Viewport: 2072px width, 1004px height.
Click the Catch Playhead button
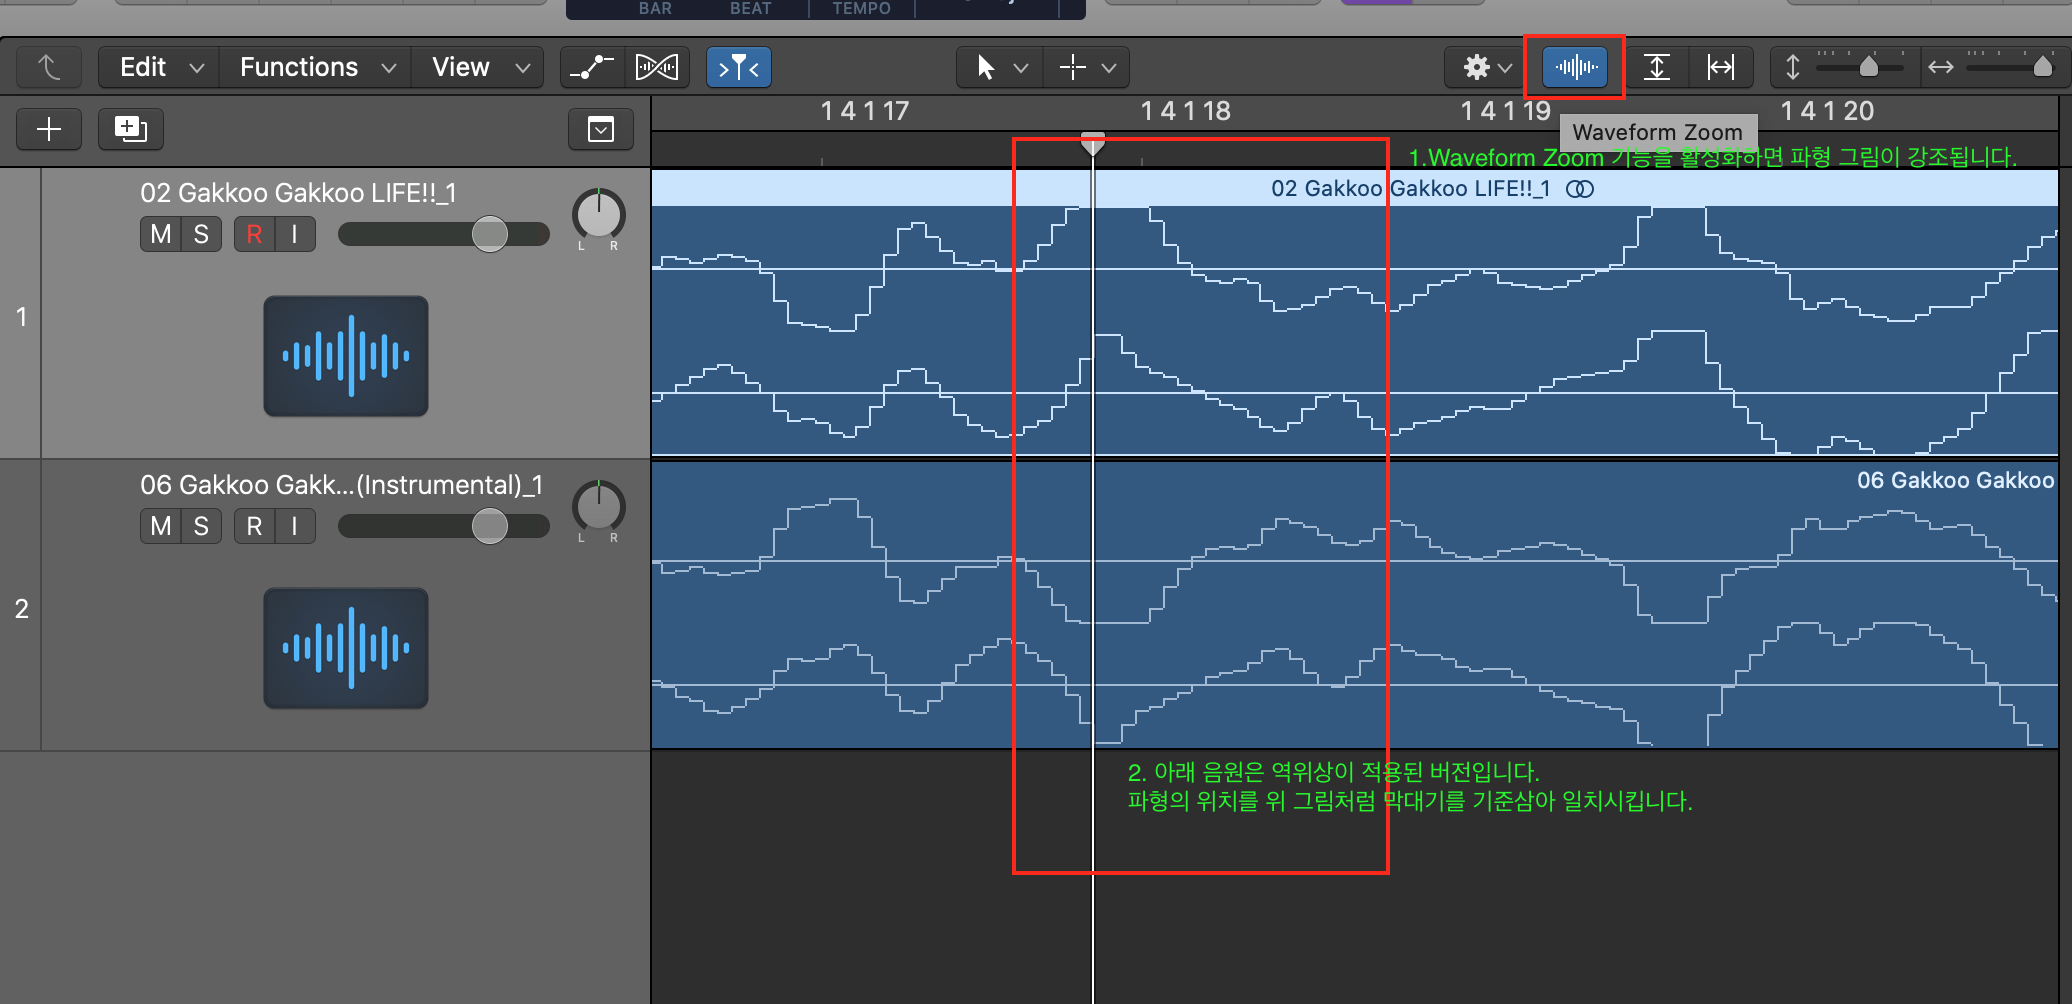click(x=738, y=67)
